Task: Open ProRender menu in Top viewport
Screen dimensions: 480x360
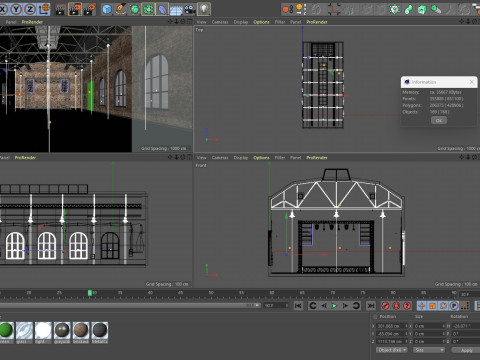Action: tap(317, 22)
